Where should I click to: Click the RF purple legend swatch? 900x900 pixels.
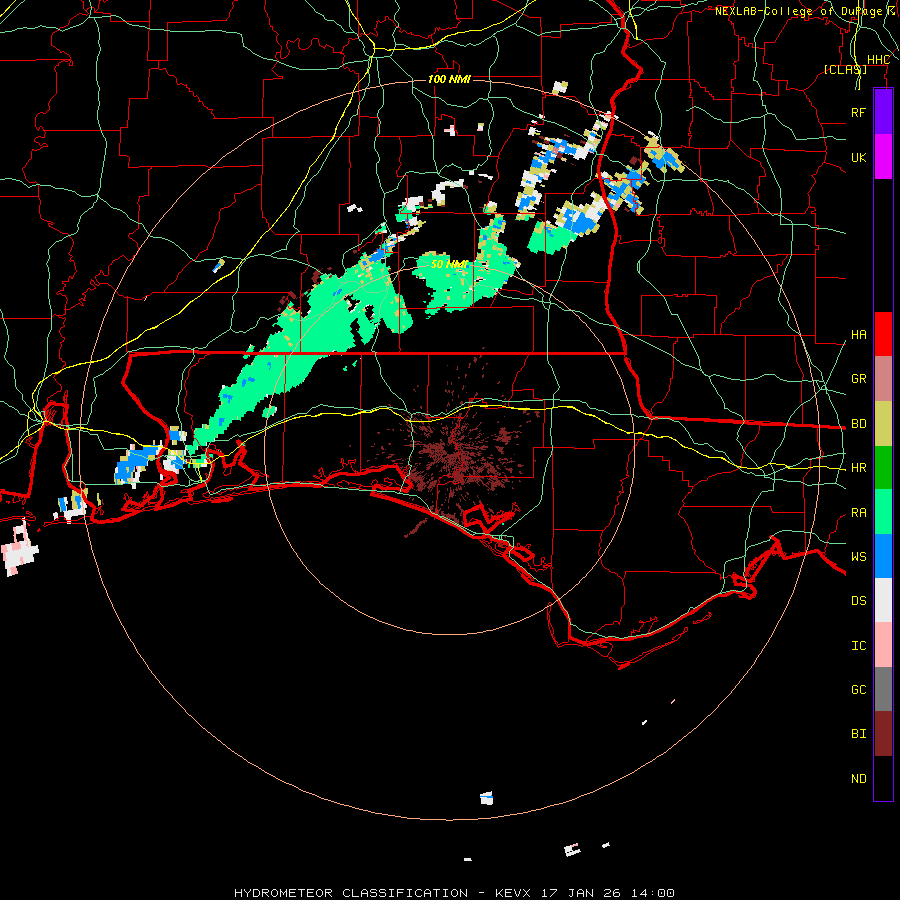click(x=883, y=112)
